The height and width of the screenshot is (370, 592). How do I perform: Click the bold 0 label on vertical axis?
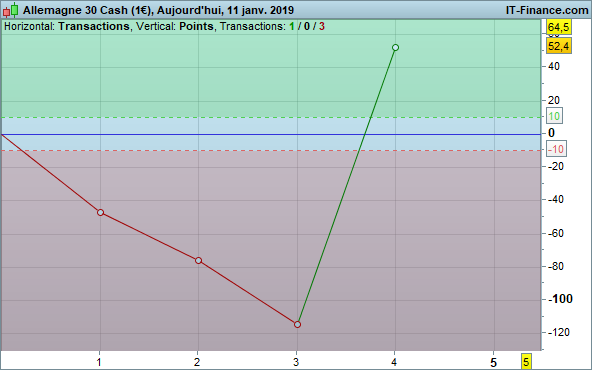tap(552, 133)
